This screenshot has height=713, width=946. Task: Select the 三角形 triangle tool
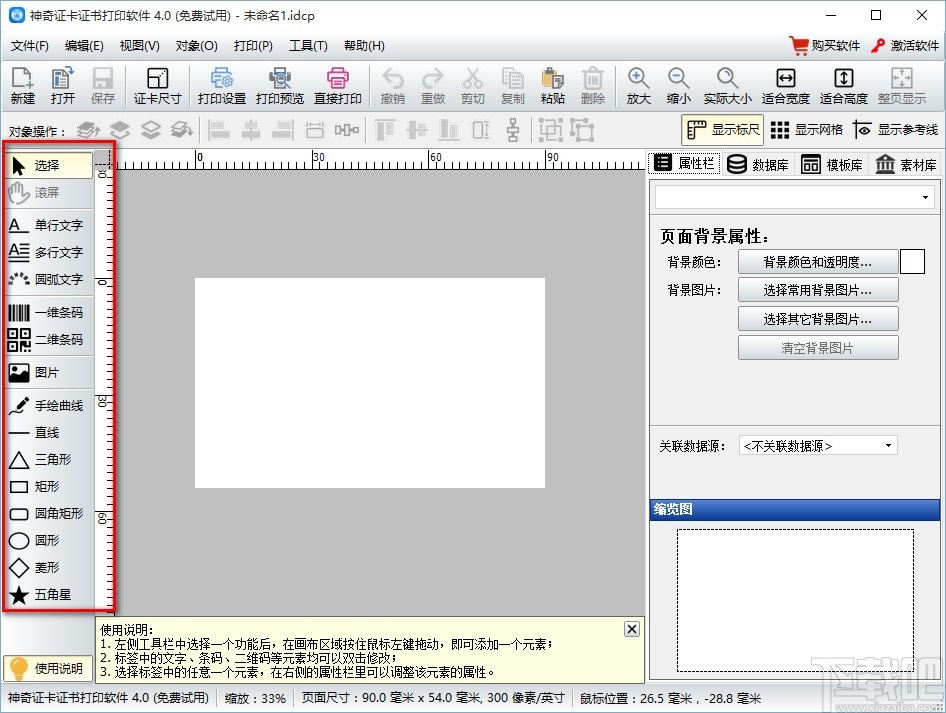click(49, 460)
